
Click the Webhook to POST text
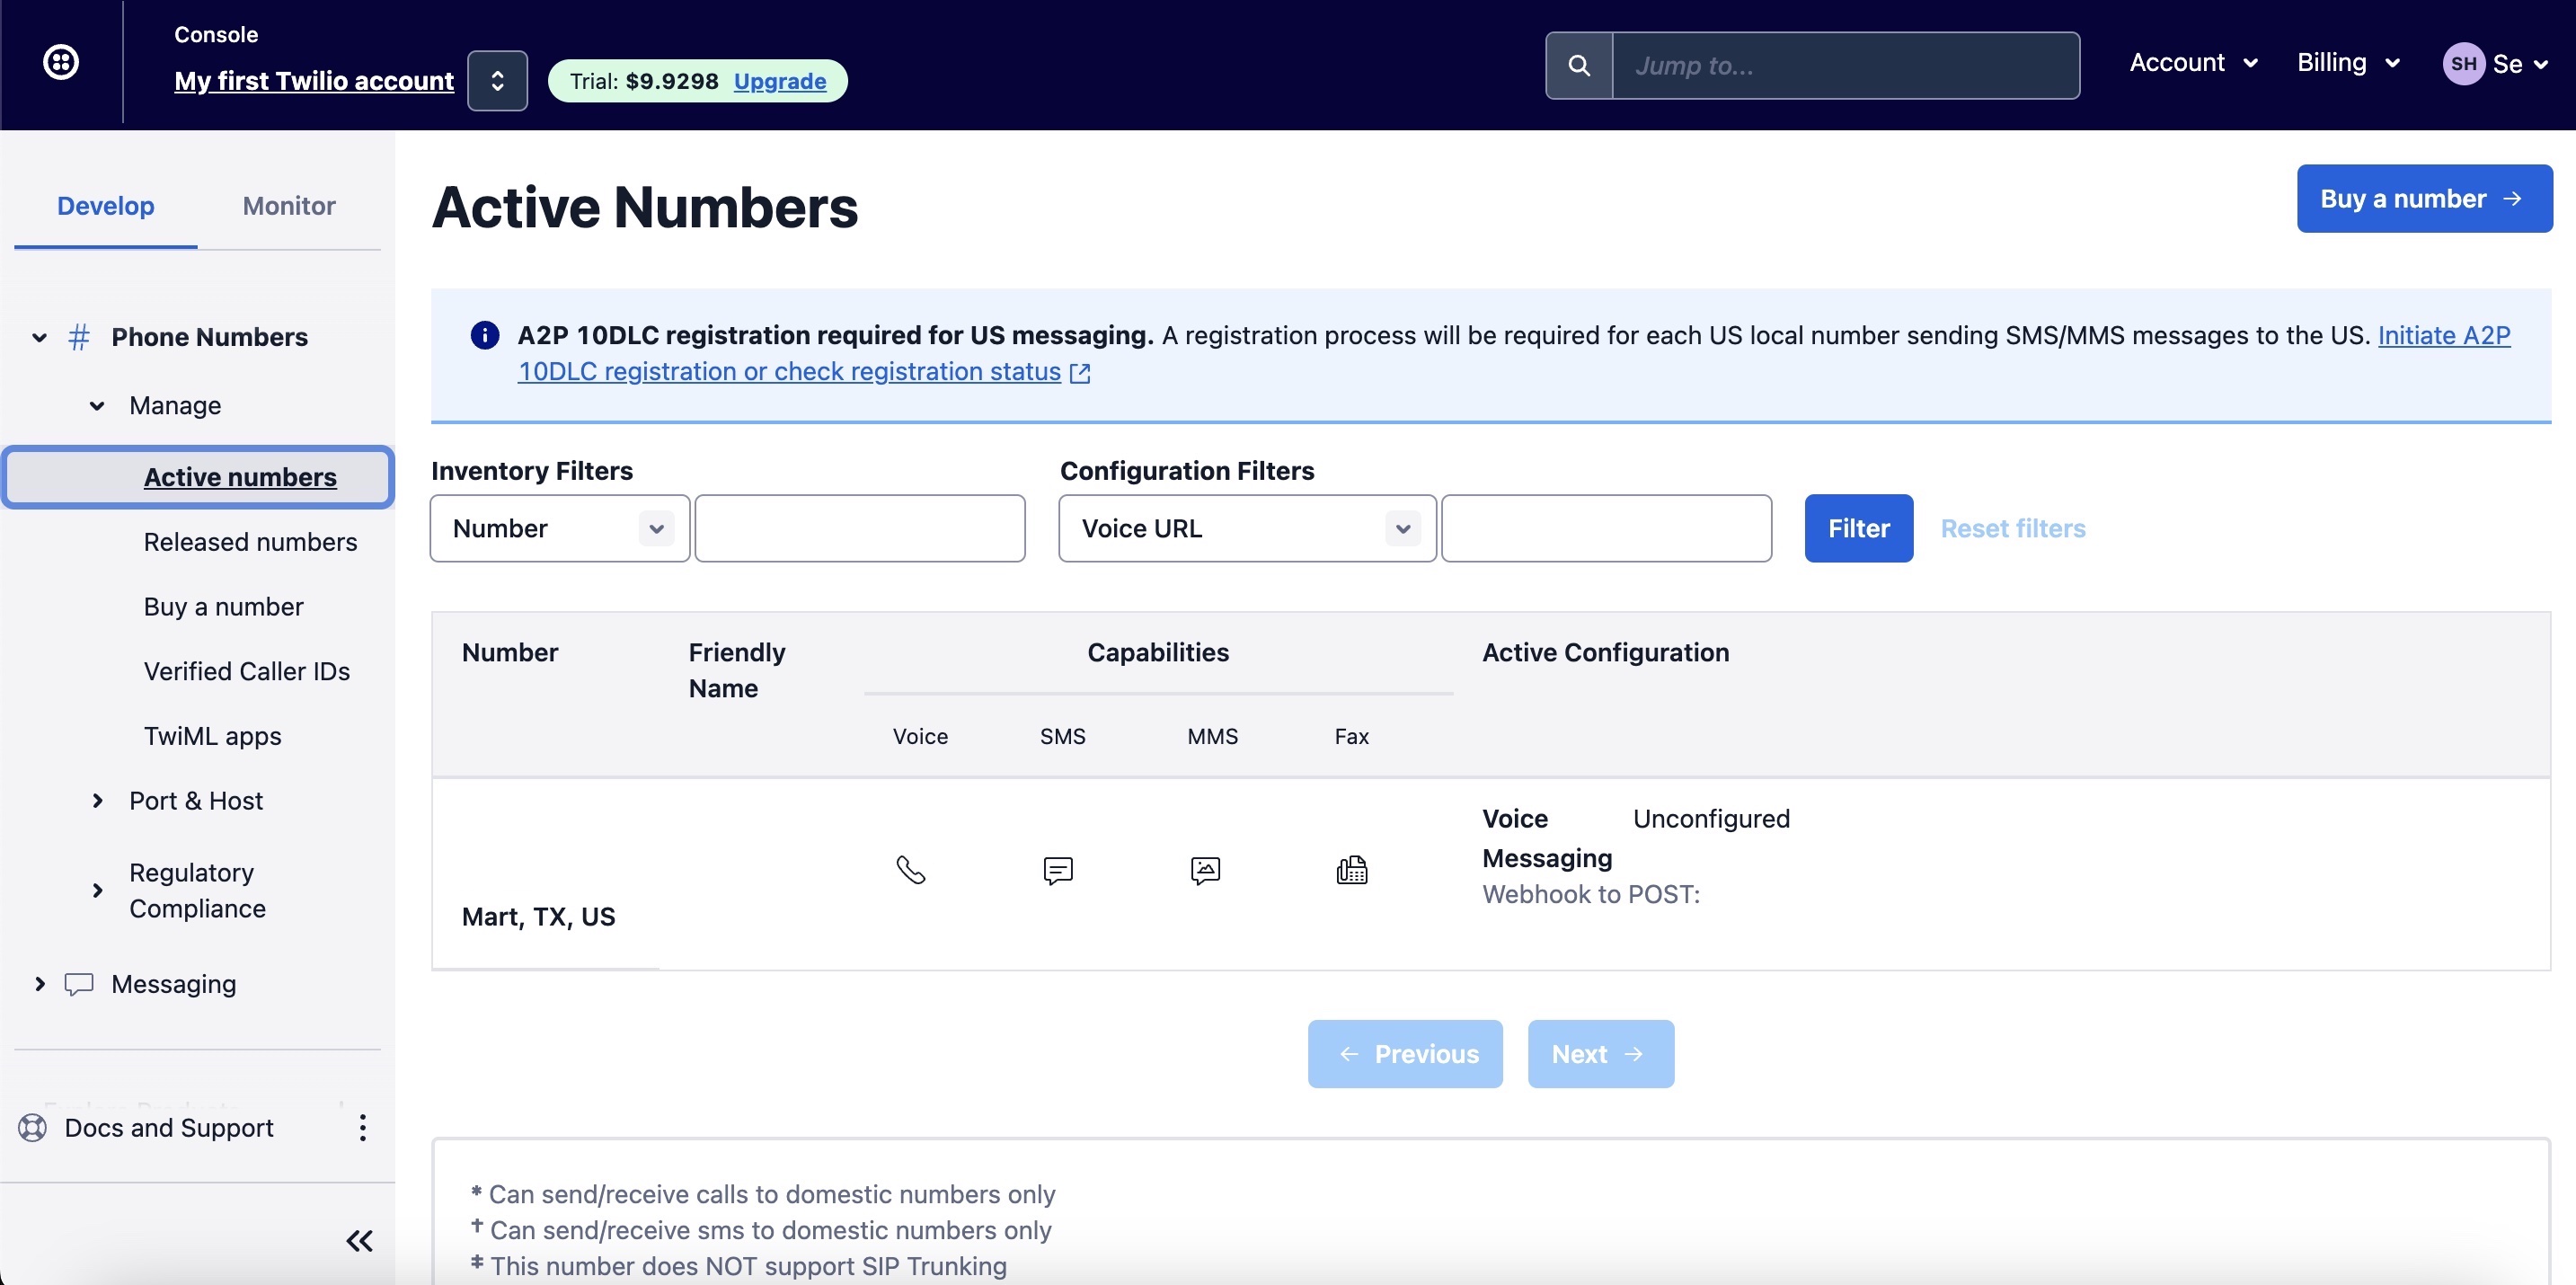point(1591,894)
